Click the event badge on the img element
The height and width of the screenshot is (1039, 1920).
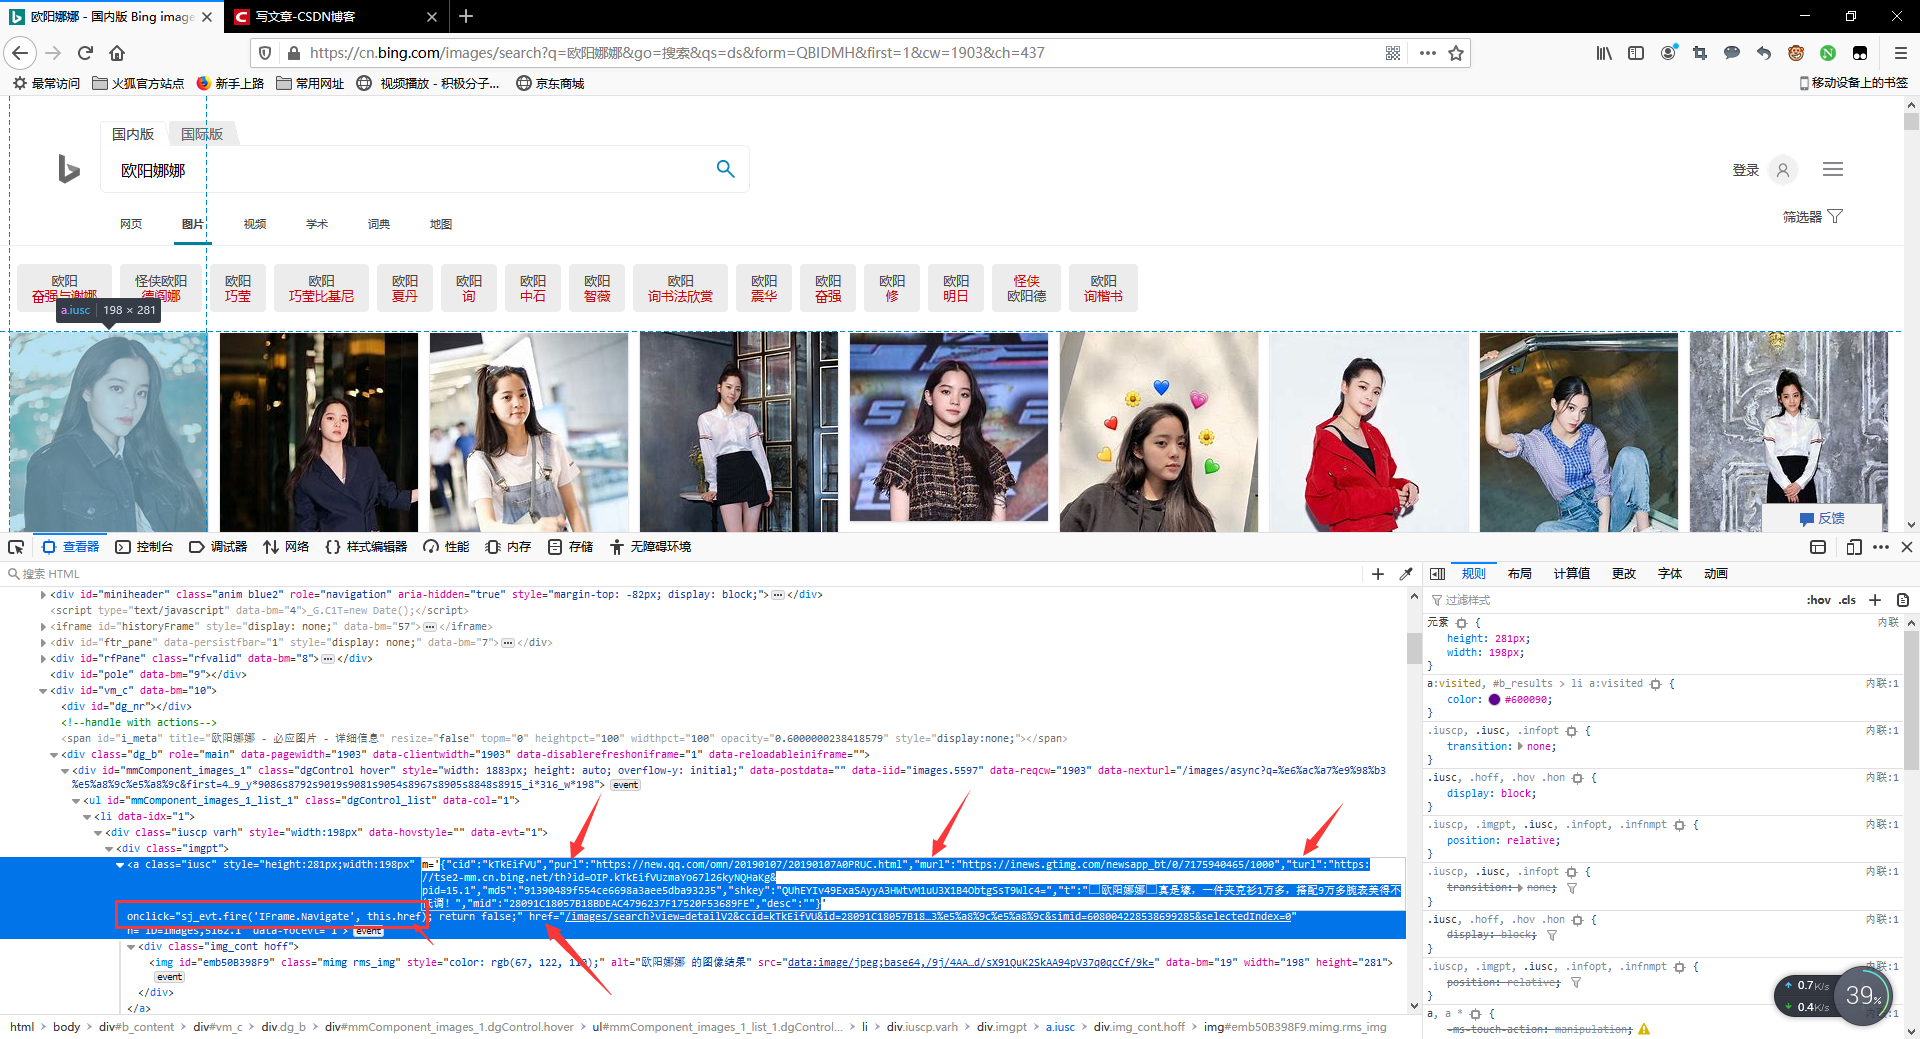pyautogui.click(x=169, y=977)
